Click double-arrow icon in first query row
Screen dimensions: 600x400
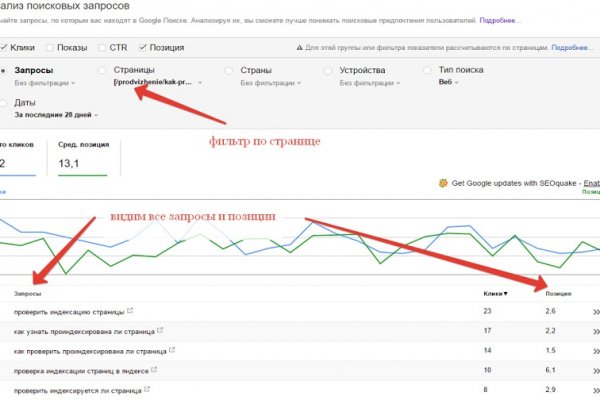point(595,312)
